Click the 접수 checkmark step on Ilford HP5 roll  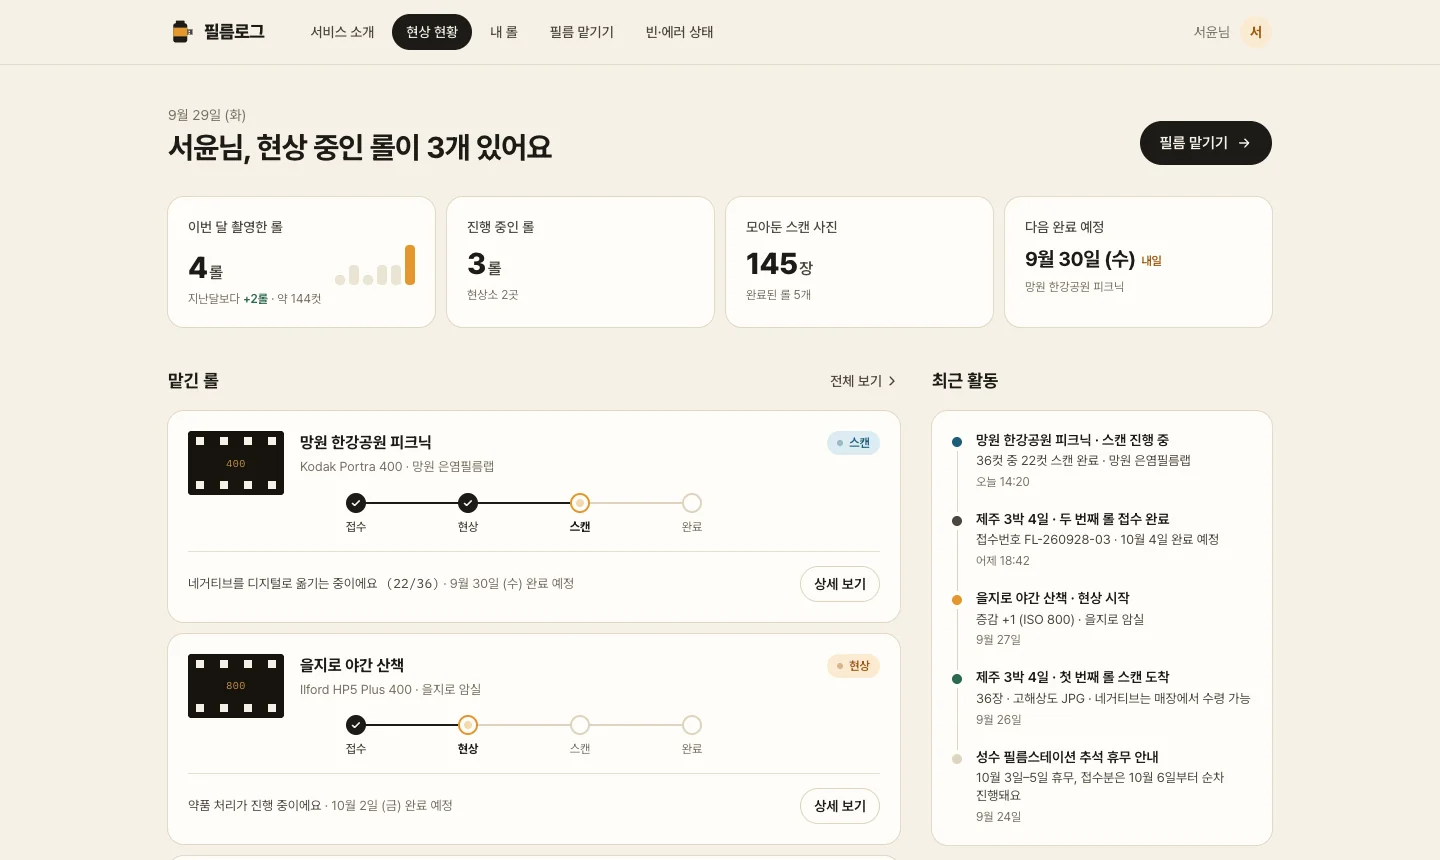click(x=356, y=725)
